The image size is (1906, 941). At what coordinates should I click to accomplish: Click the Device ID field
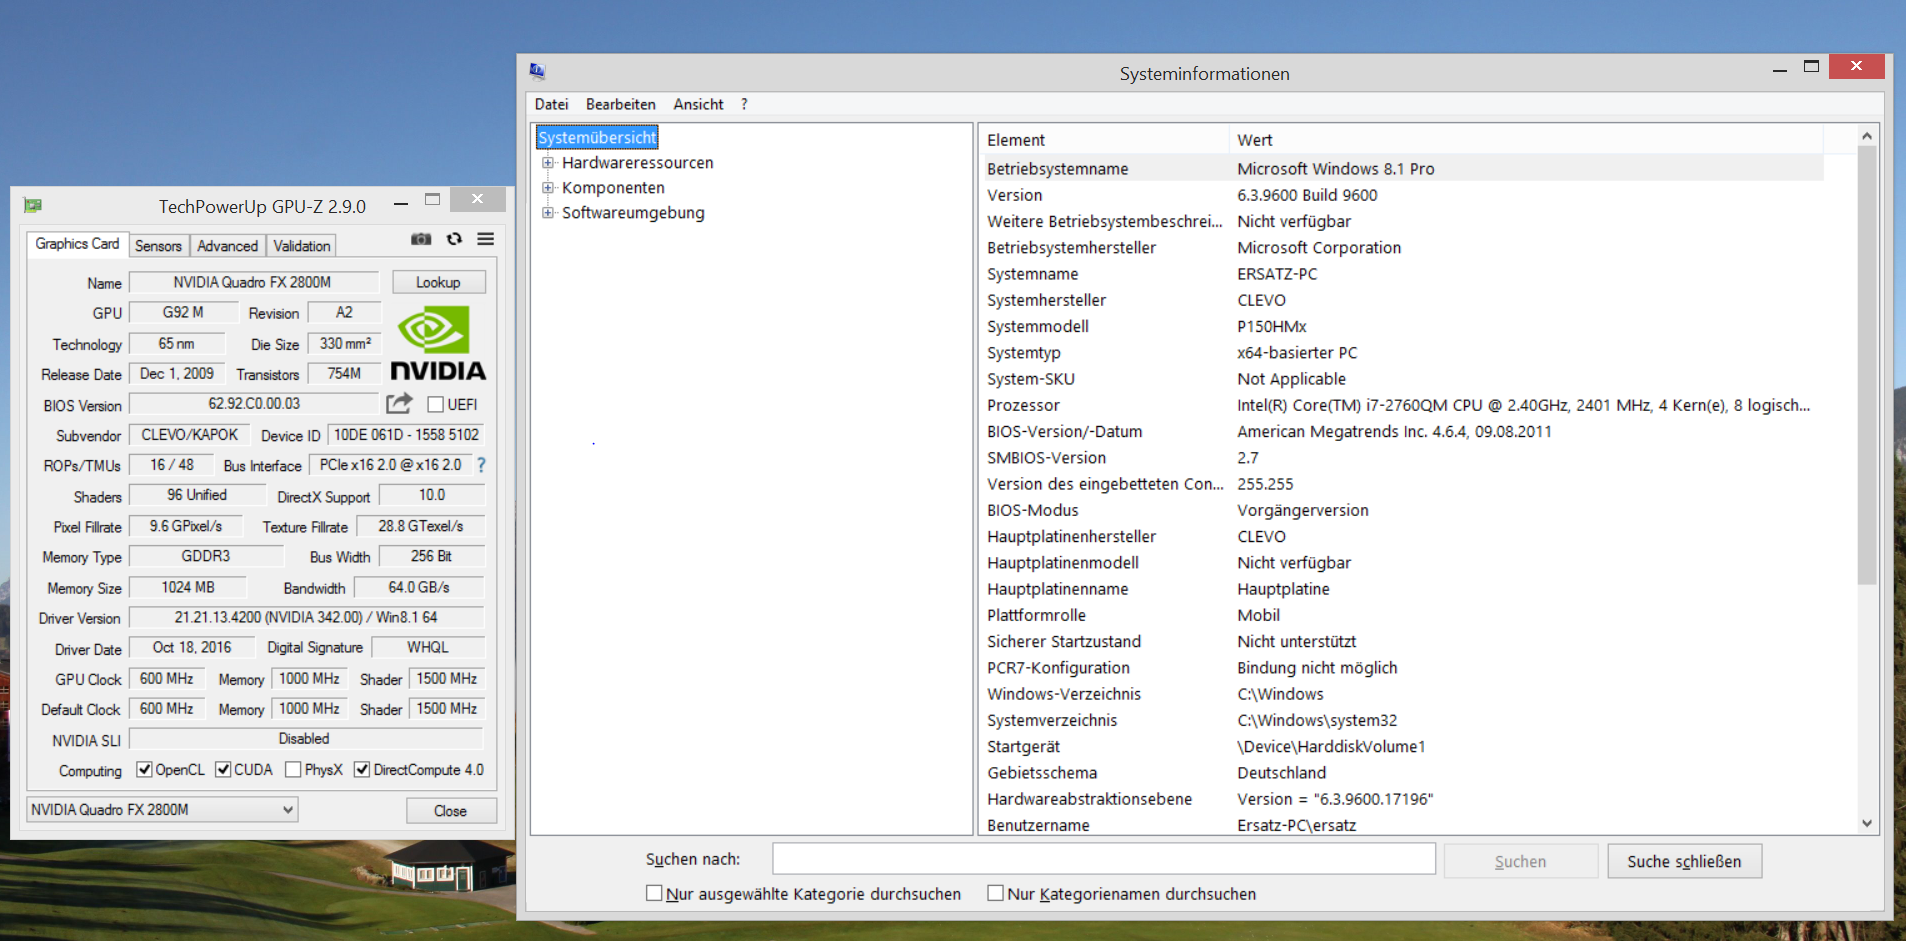(406, 434)
